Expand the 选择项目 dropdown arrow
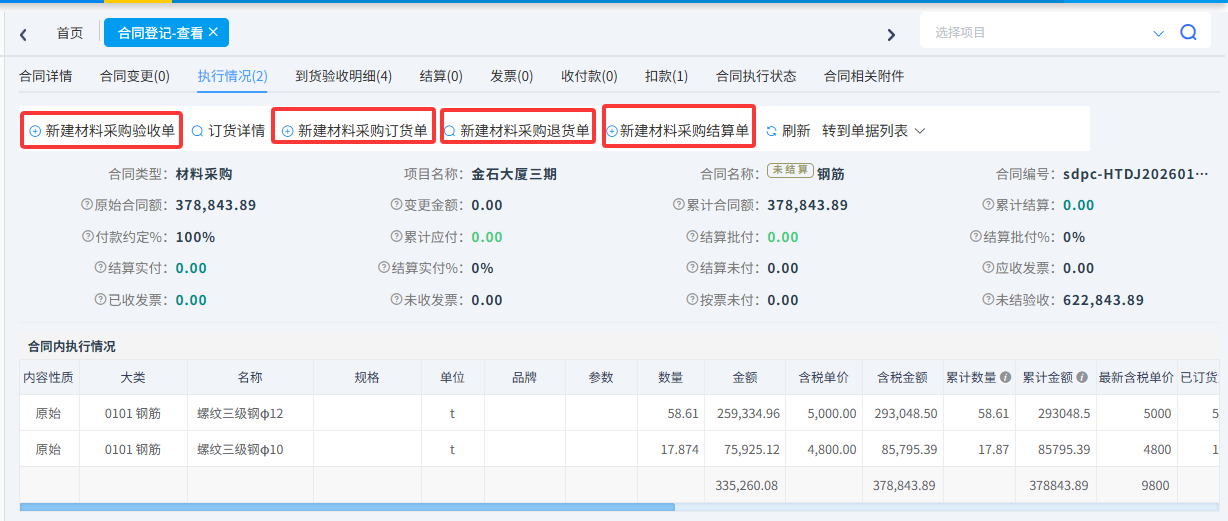This screenshot has width=1228, height=521. pos(1158,33)
